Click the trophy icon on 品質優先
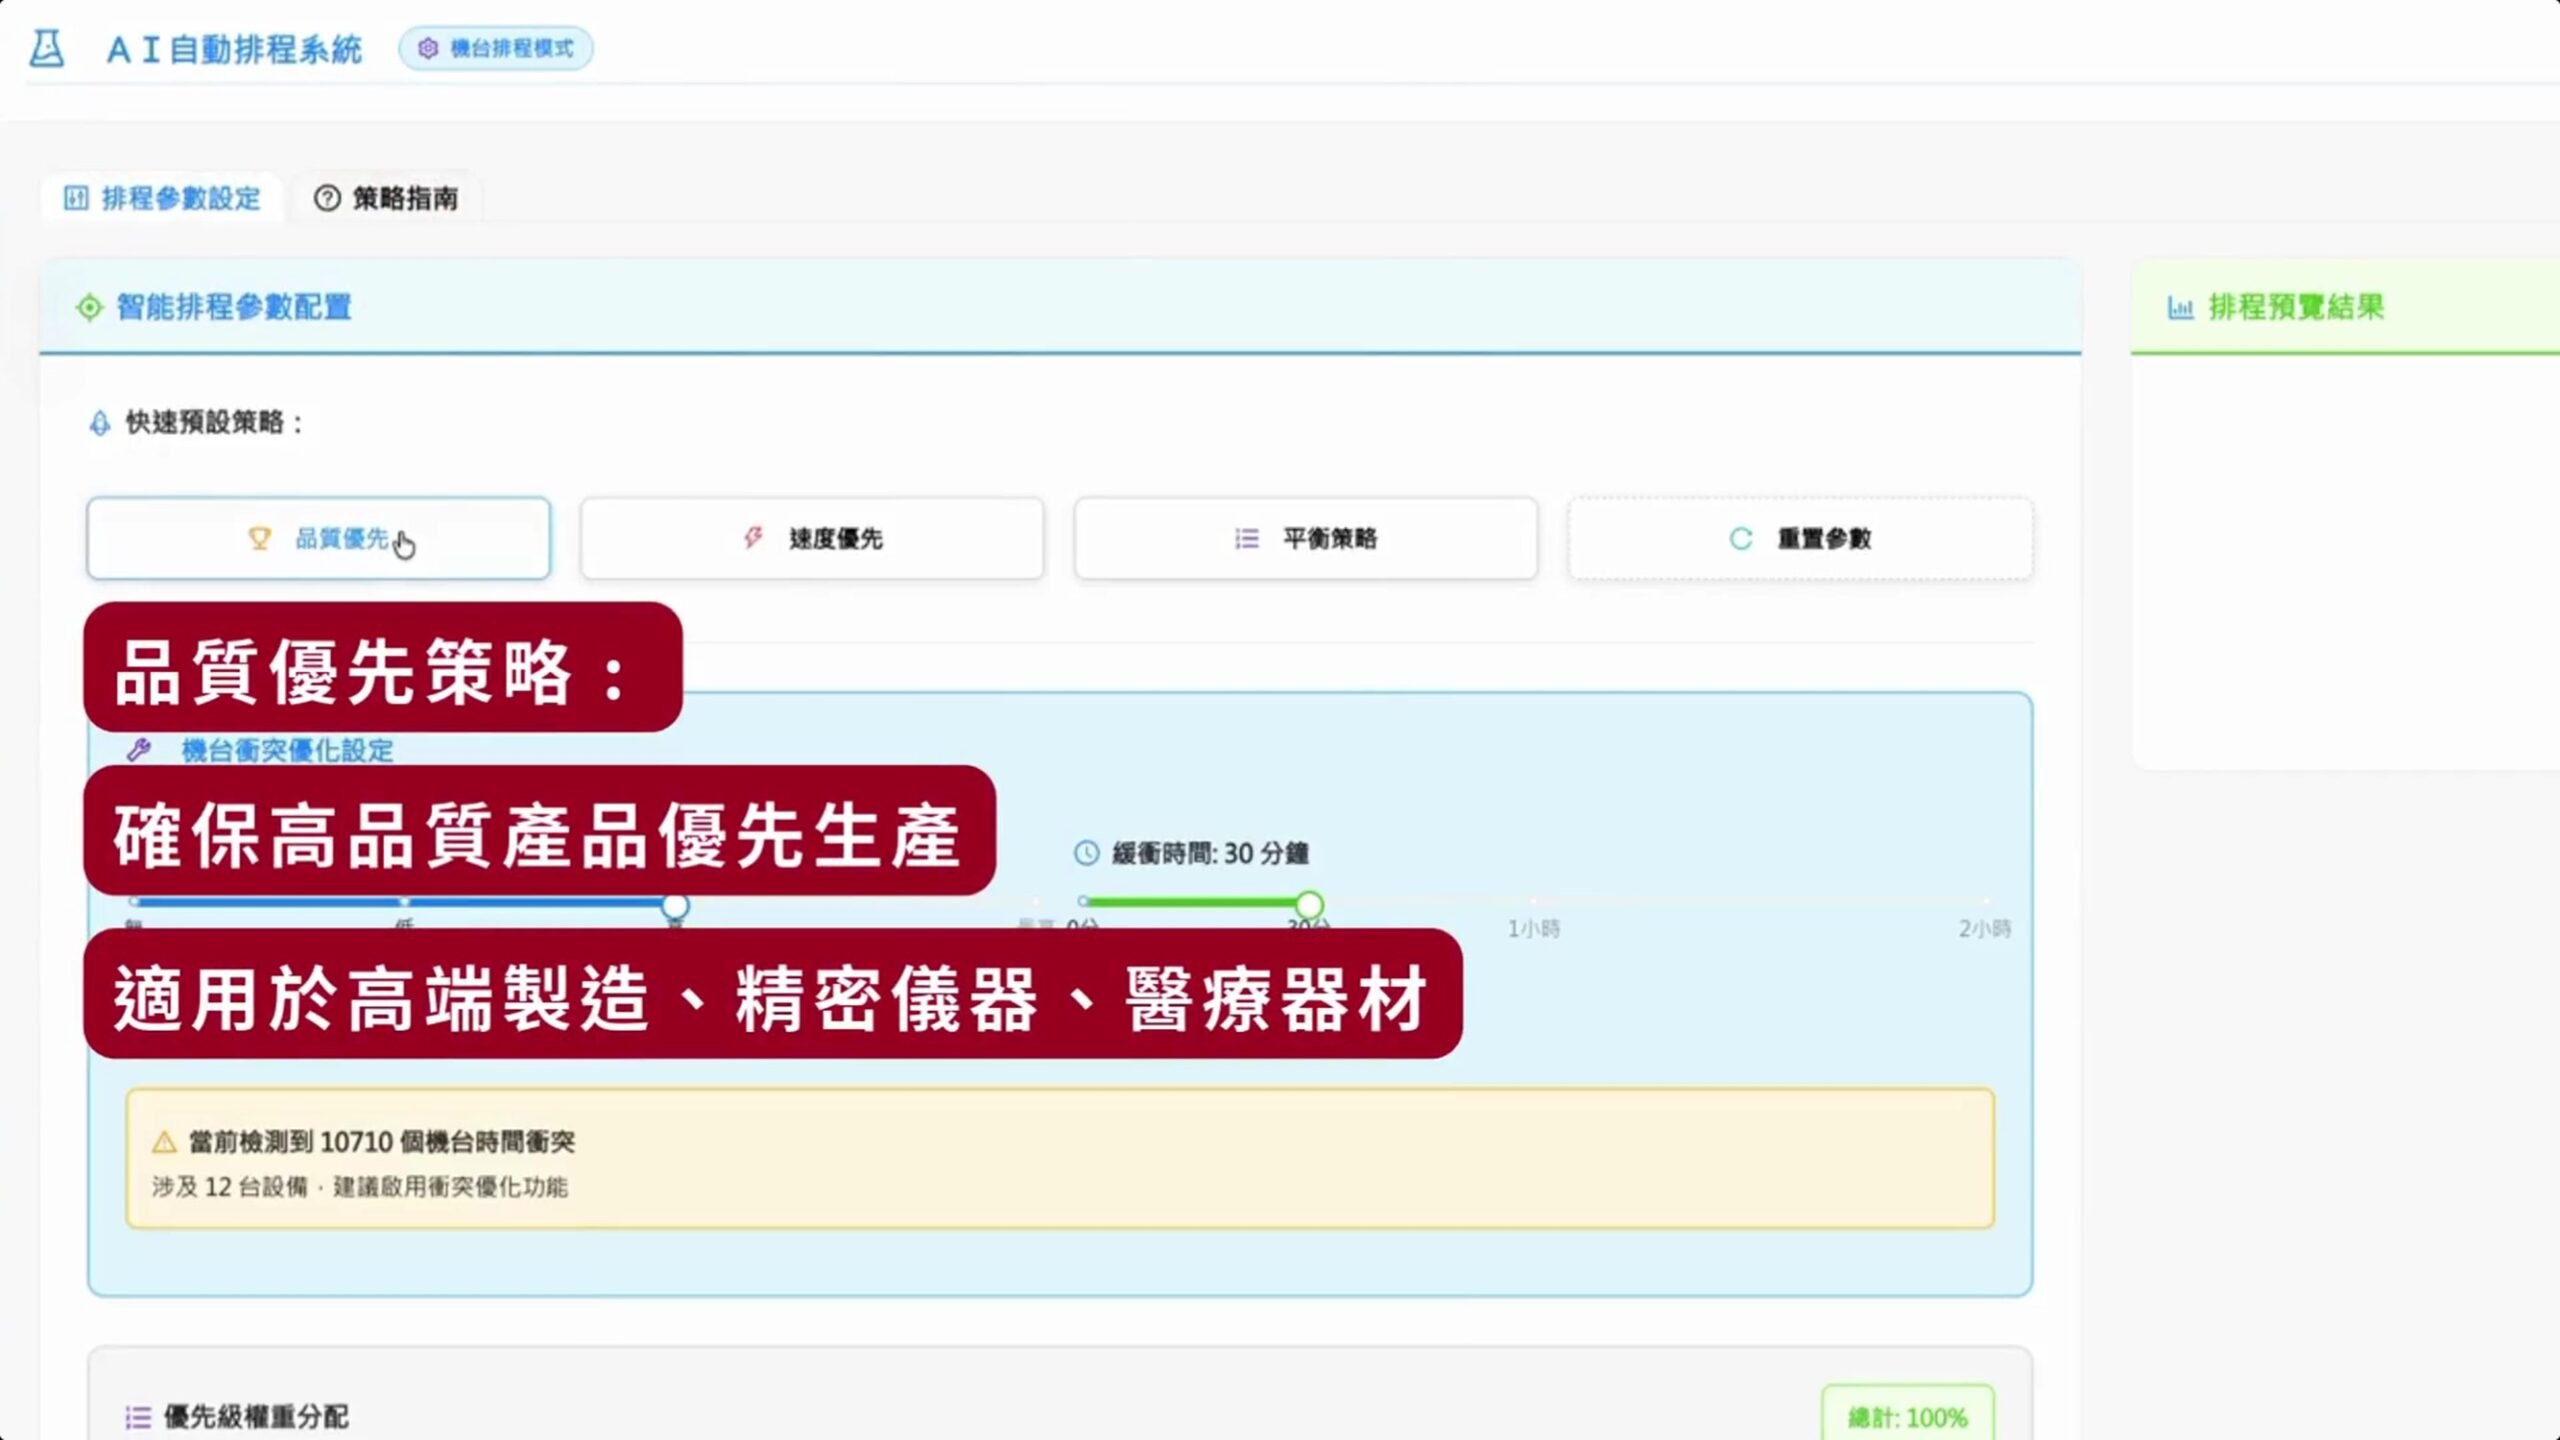2560x1440 pixels. 259,538
